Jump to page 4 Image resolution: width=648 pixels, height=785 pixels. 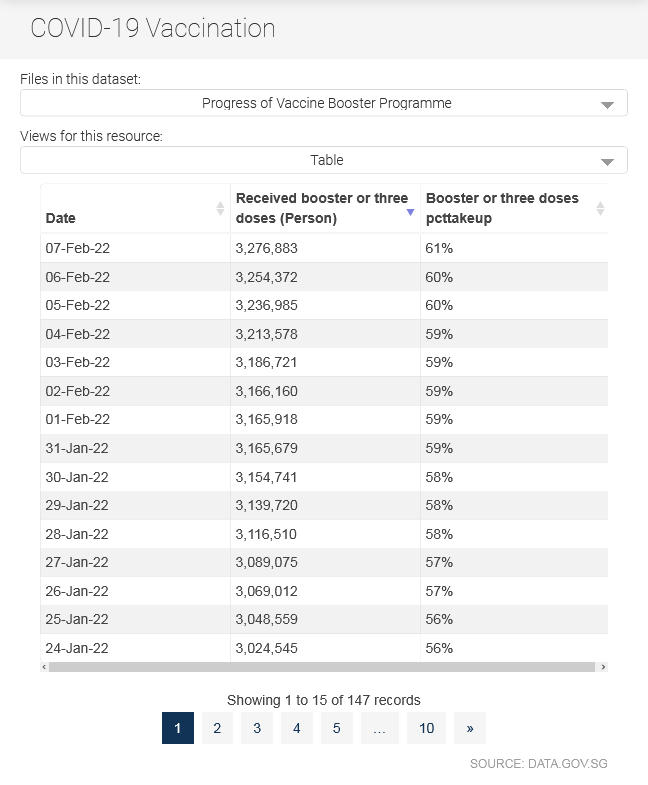point(297,728)
